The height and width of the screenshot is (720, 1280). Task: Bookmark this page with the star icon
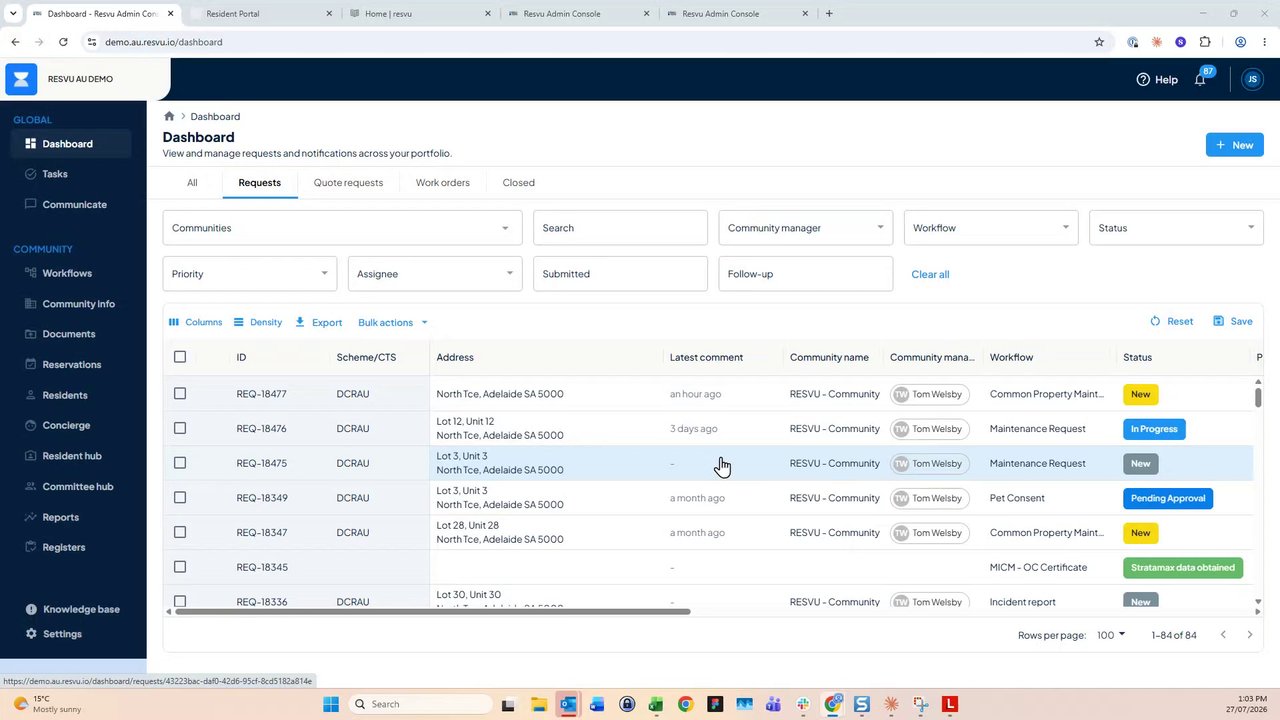point(1099,42)
